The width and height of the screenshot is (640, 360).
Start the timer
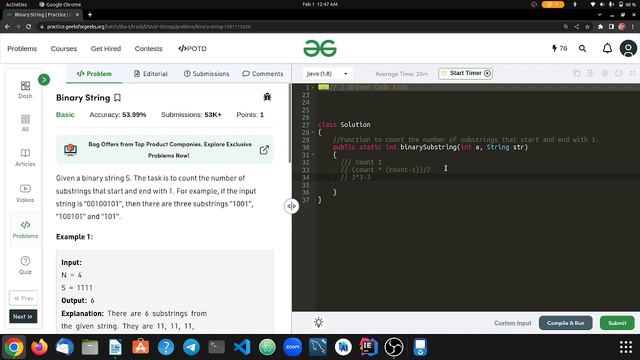pyautogui.click(x=465, y=73)
